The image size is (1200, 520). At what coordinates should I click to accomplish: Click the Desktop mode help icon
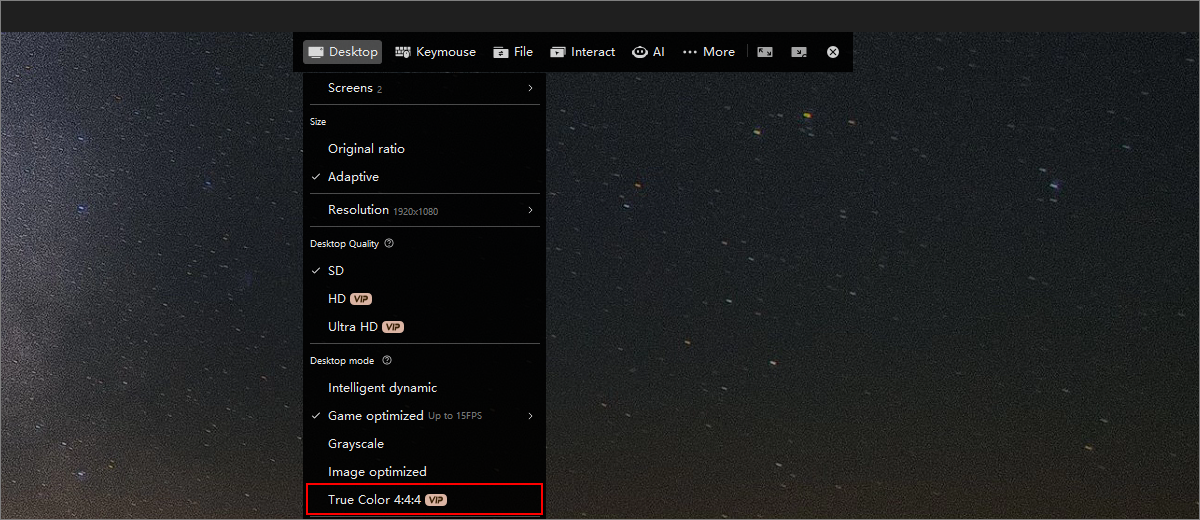[387, 360]
